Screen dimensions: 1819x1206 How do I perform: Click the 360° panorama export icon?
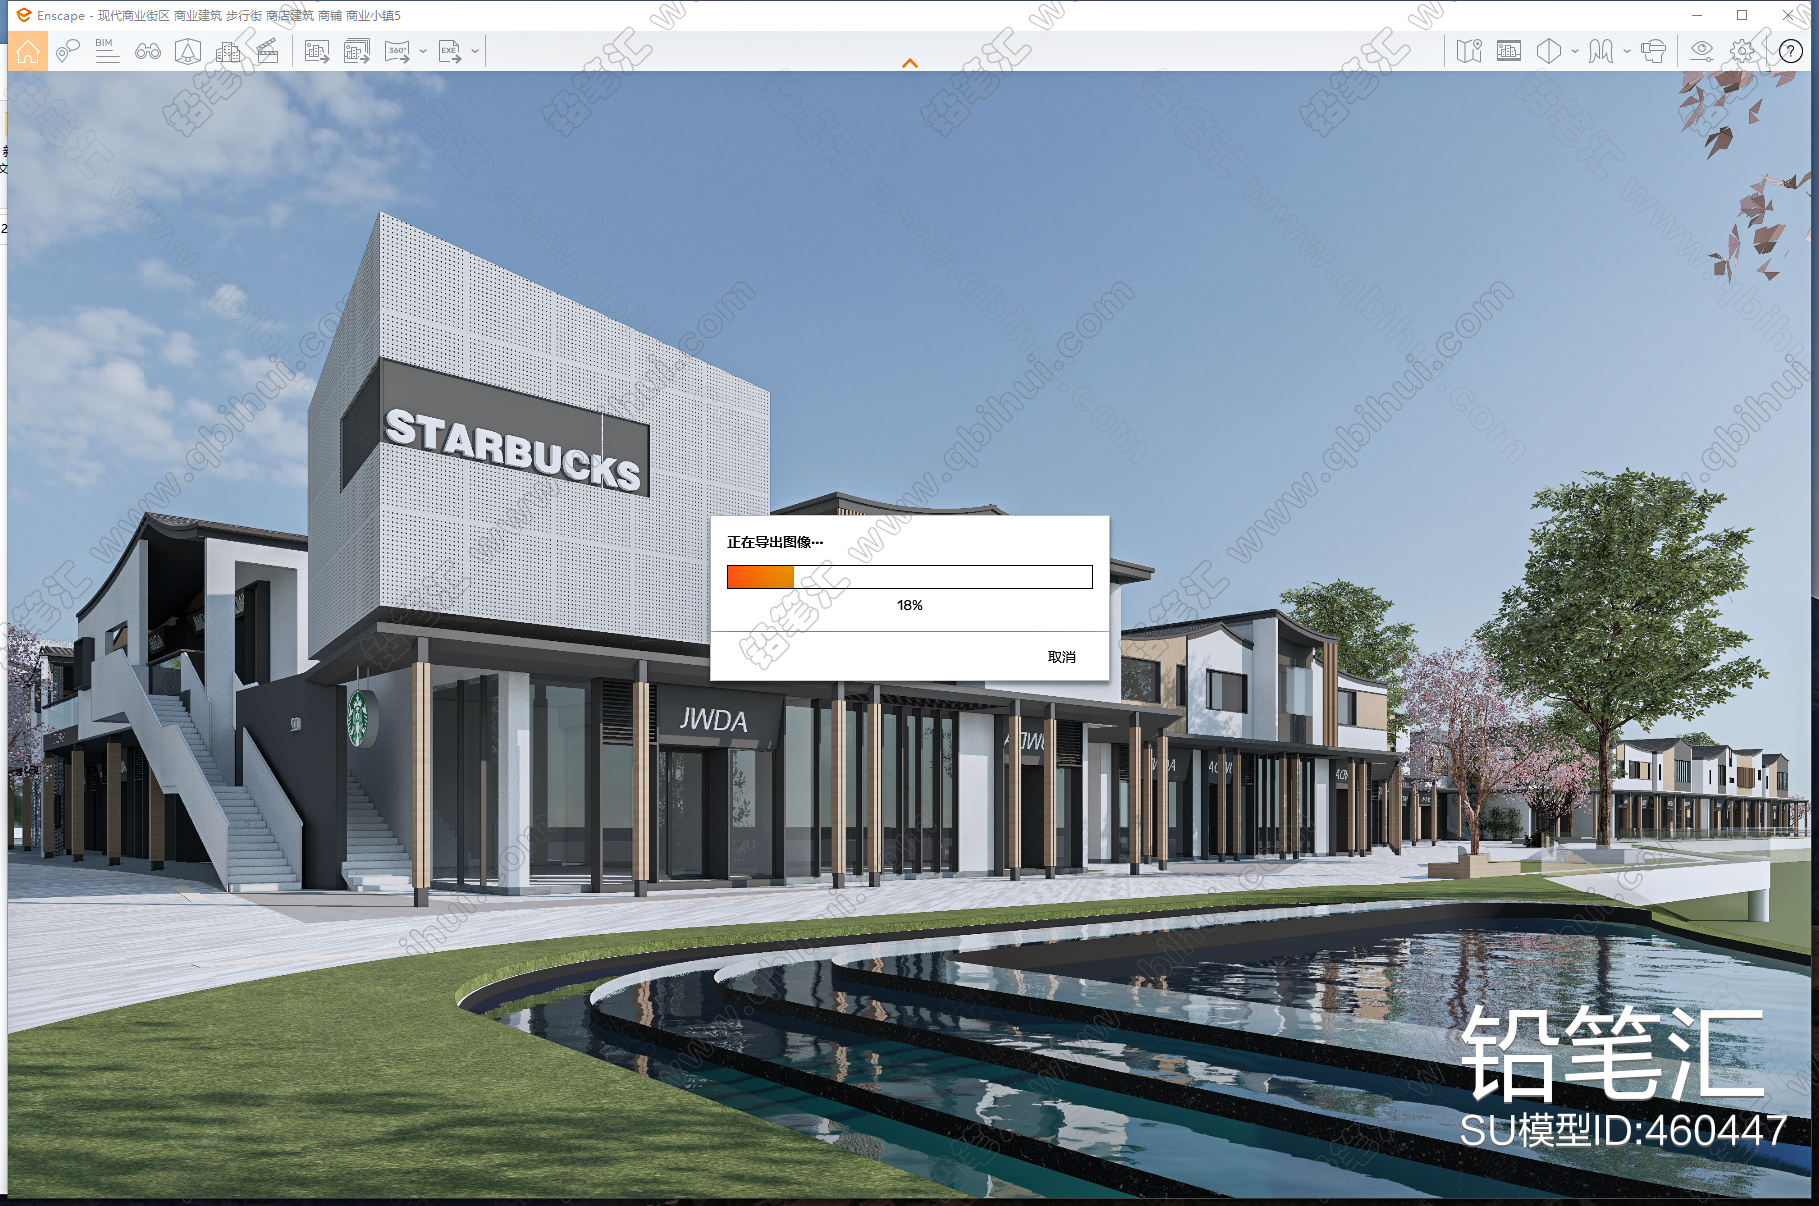[x=398, y=51]
